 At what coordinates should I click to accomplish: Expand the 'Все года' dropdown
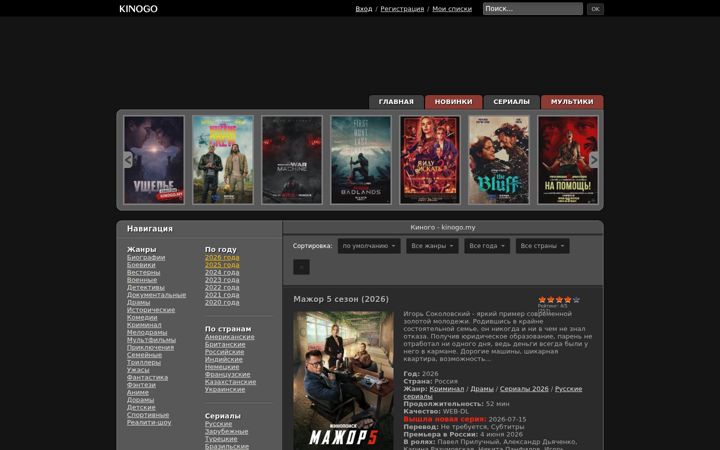pos(487,246)
